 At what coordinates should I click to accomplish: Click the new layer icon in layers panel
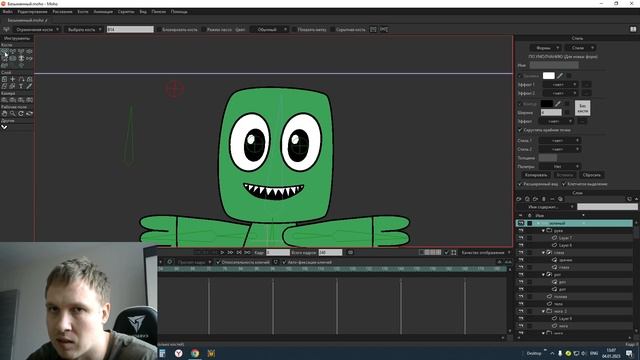coord(519,199)
